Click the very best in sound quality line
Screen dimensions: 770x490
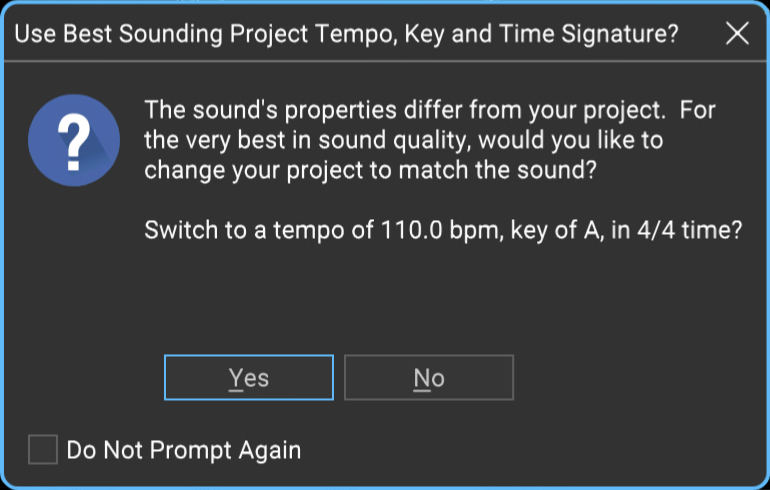point(403,140)
